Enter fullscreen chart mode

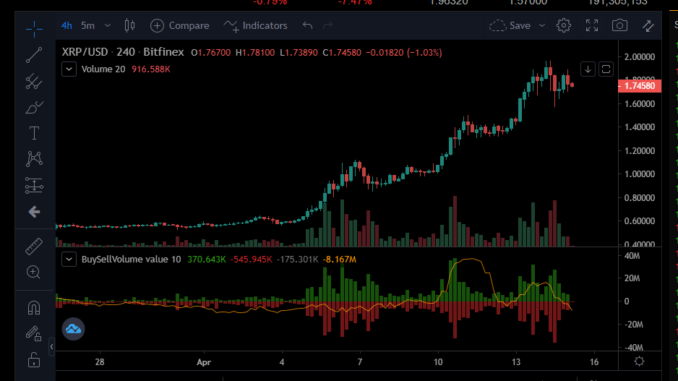click(592, 26)
